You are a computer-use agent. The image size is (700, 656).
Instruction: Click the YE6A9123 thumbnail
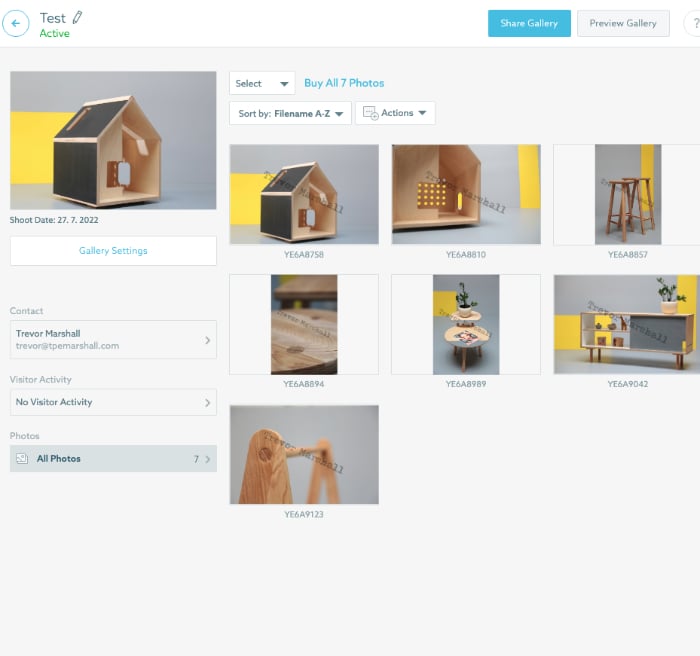[304, 454]
